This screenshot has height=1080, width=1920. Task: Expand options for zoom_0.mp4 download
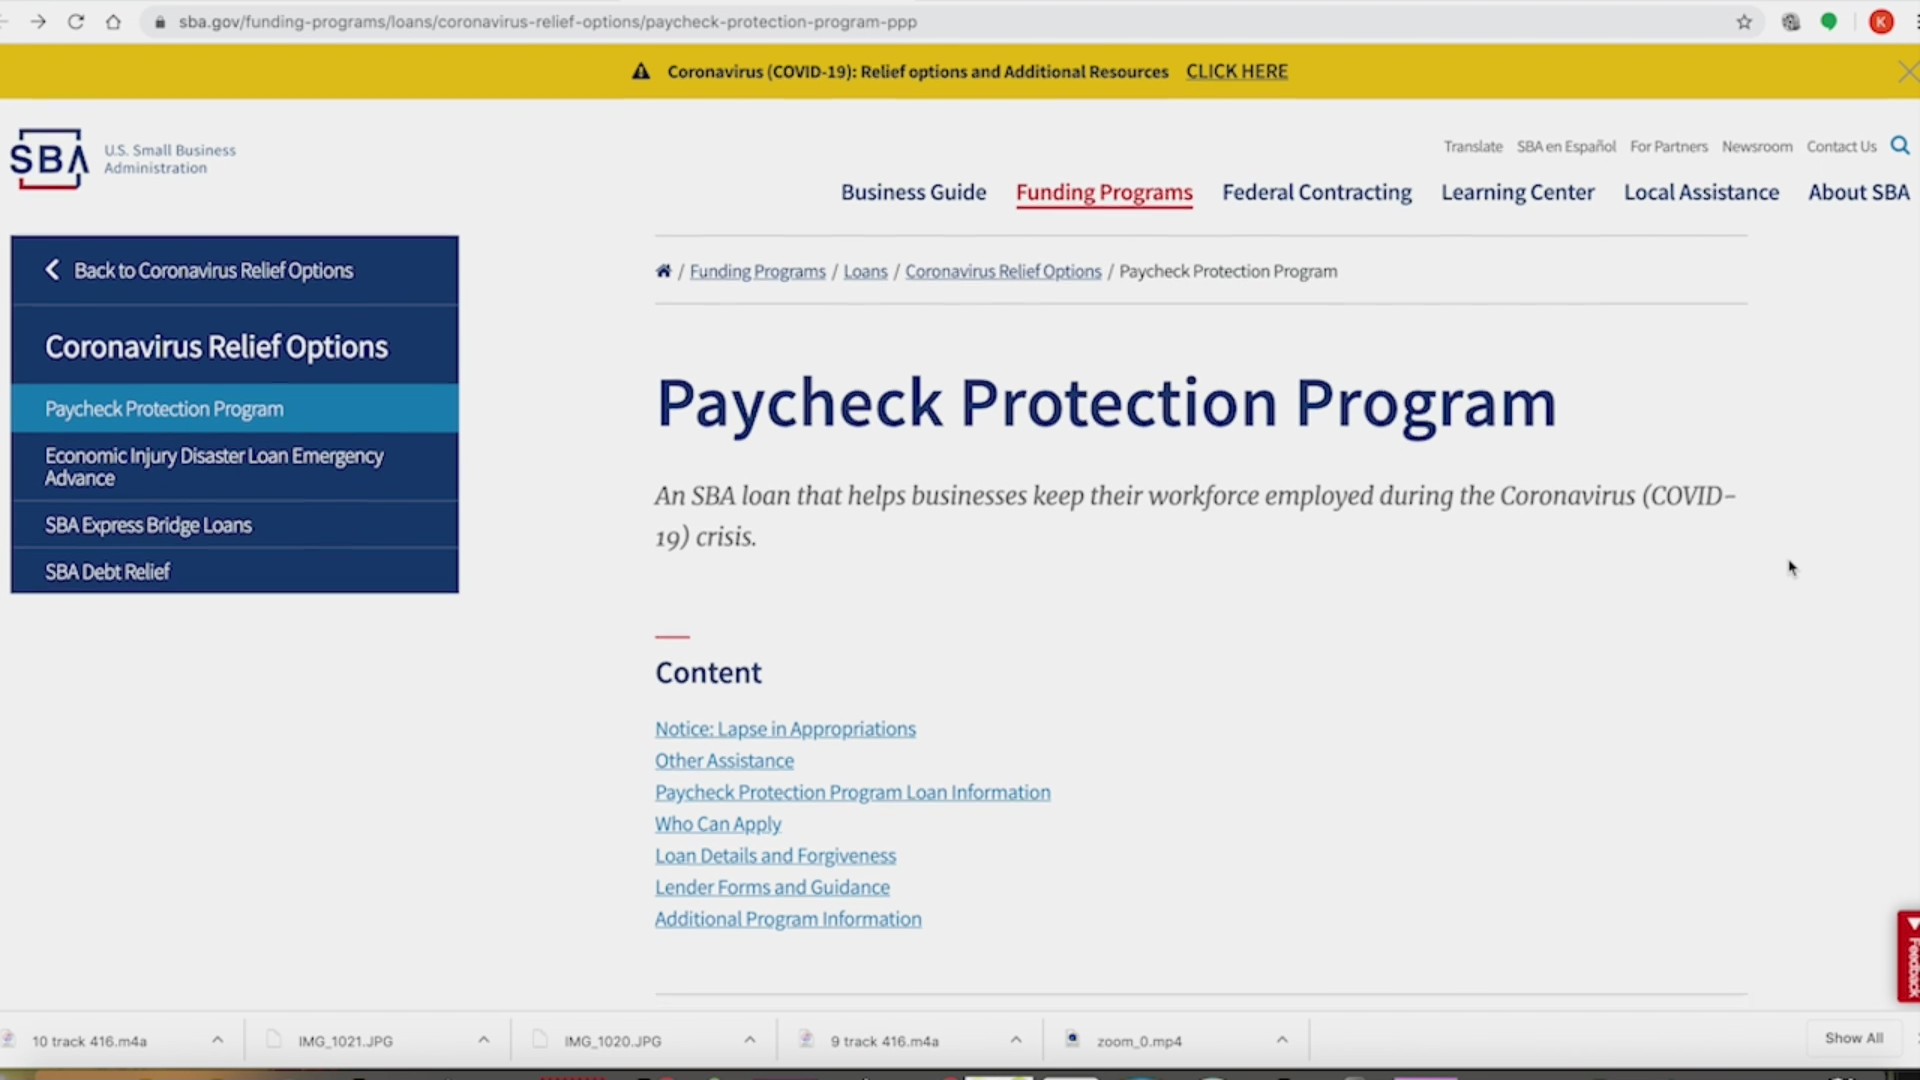point(1281,1040)
